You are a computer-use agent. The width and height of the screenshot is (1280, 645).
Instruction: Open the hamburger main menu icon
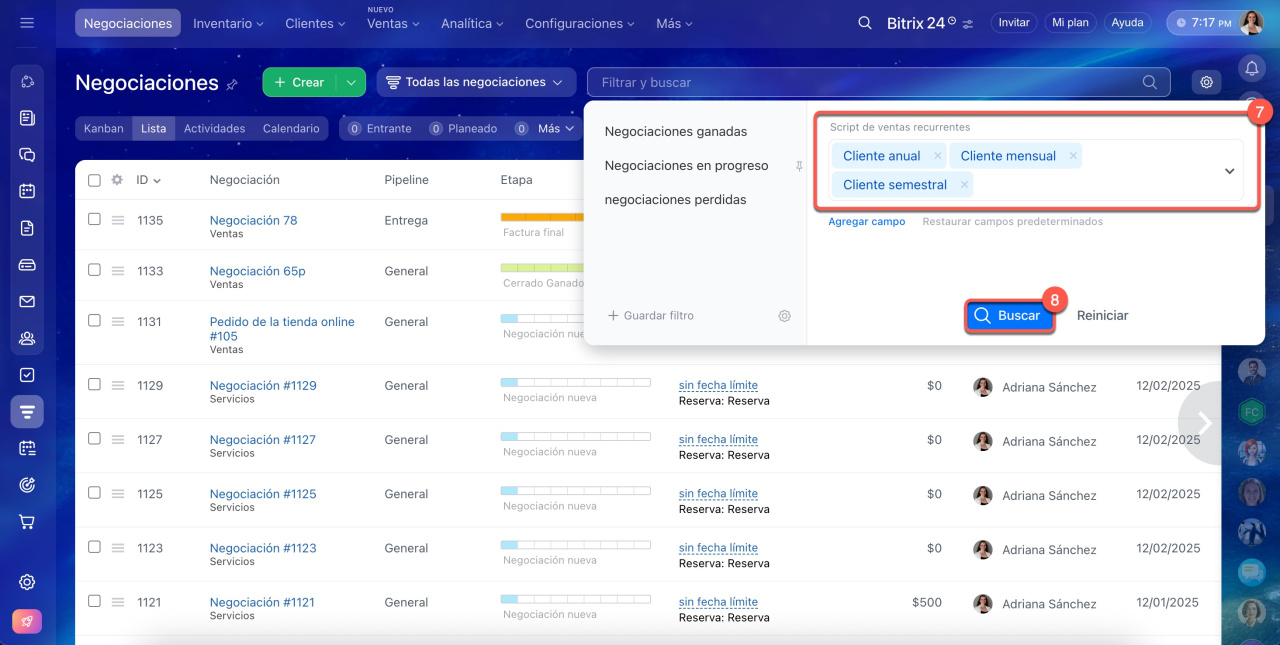pyautogui.click(x=27, y=22)
